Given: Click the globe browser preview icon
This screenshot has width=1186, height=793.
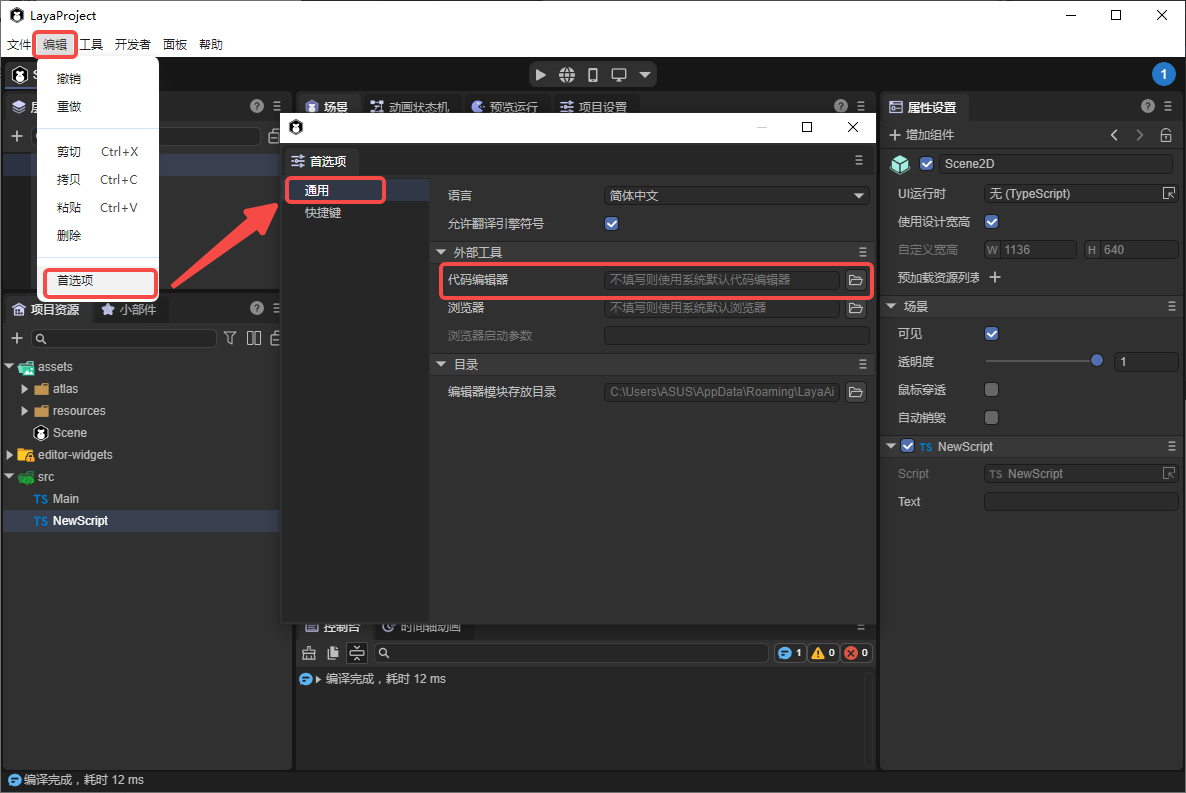Looking at the screenshot, I should pos(567,75).
